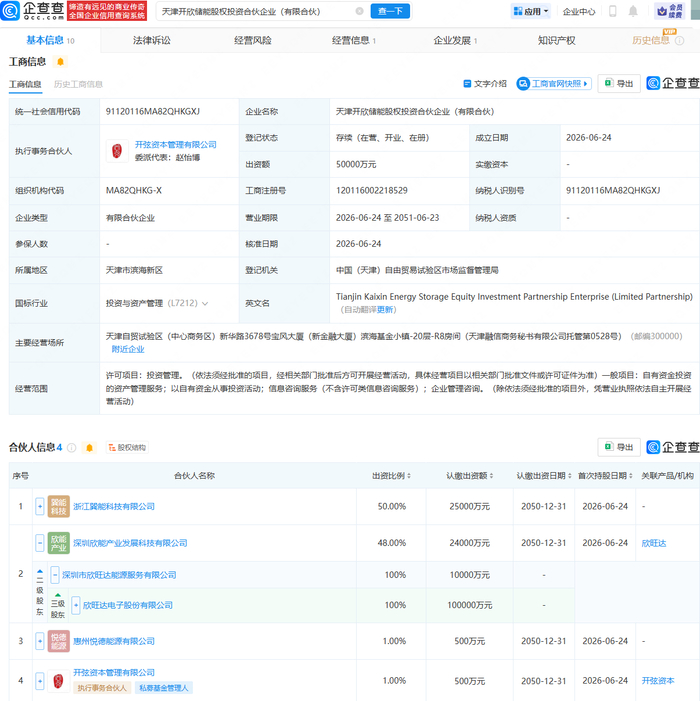Click the mobile phone icon in header

pyautogui.click(x=613, y=11)
